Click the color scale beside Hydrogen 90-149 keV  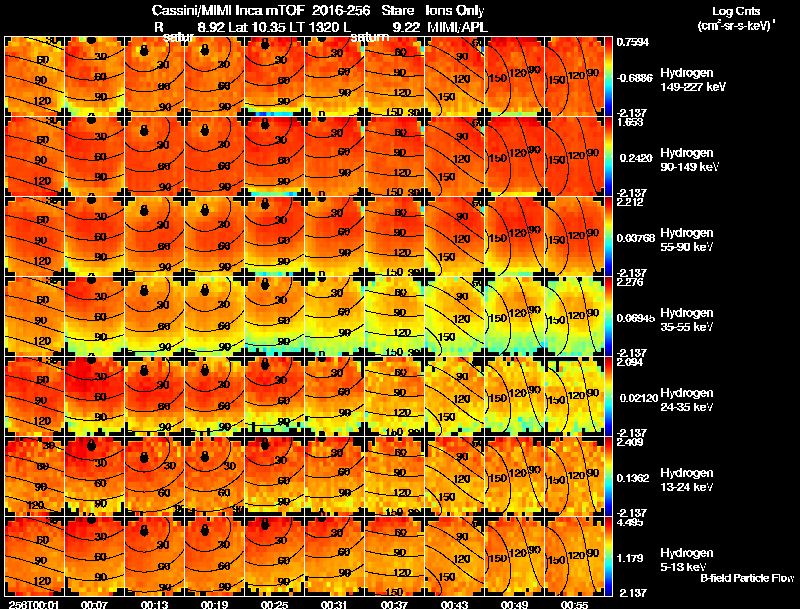(608, 156)
